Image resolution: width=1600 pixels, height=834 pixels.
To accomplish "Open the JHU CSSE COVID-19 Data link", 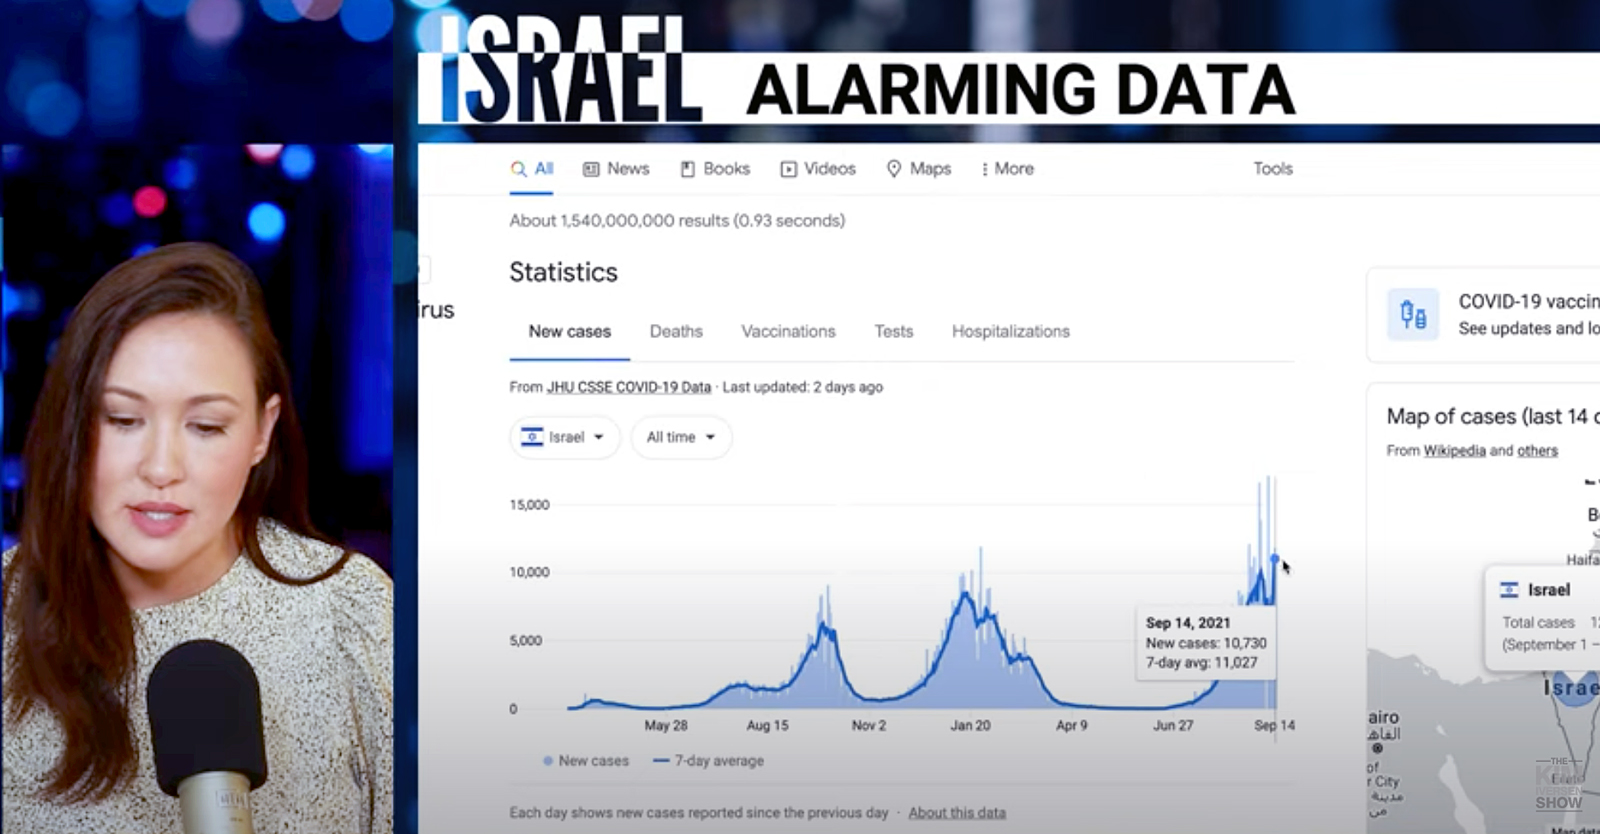I will (628, 387).
